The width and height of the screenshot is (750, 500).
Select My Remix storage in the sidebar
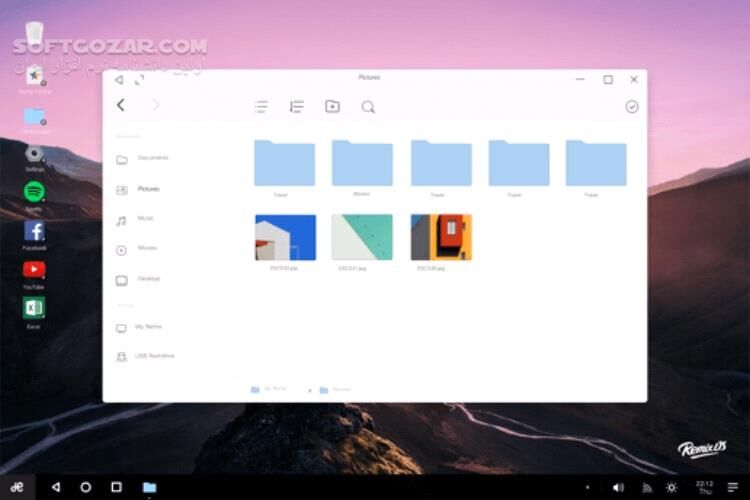[139, 328]
